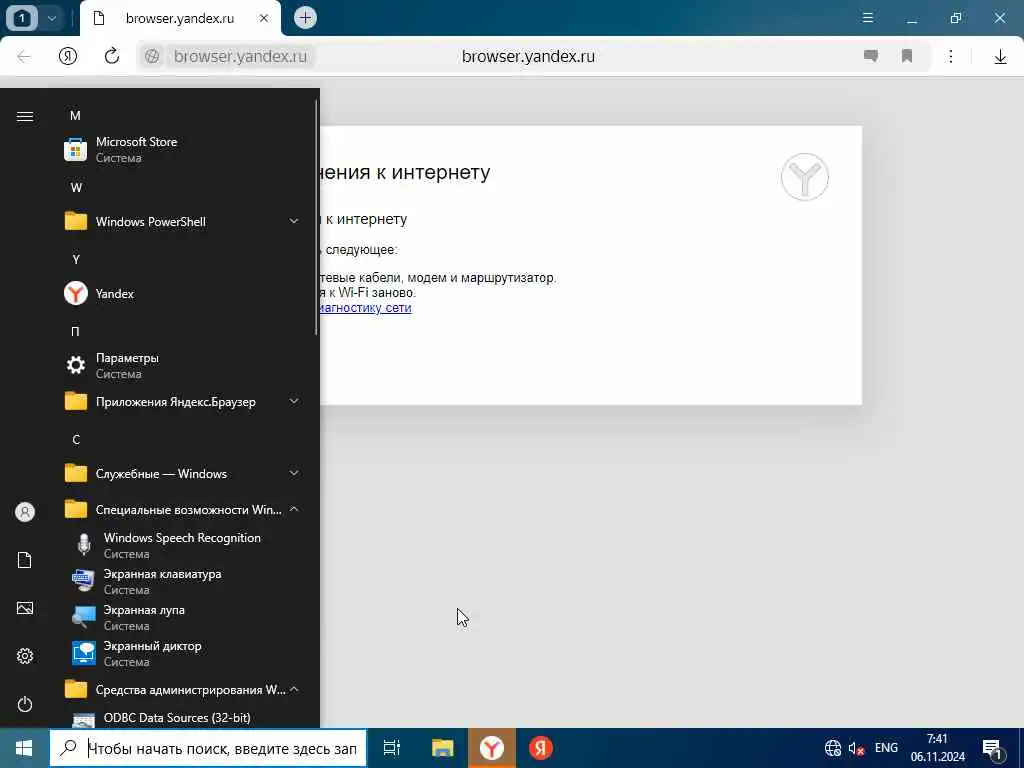Open Pictures from Start sidebar
The height and width of the screenshot is (768, 1024).
point(25,608)
